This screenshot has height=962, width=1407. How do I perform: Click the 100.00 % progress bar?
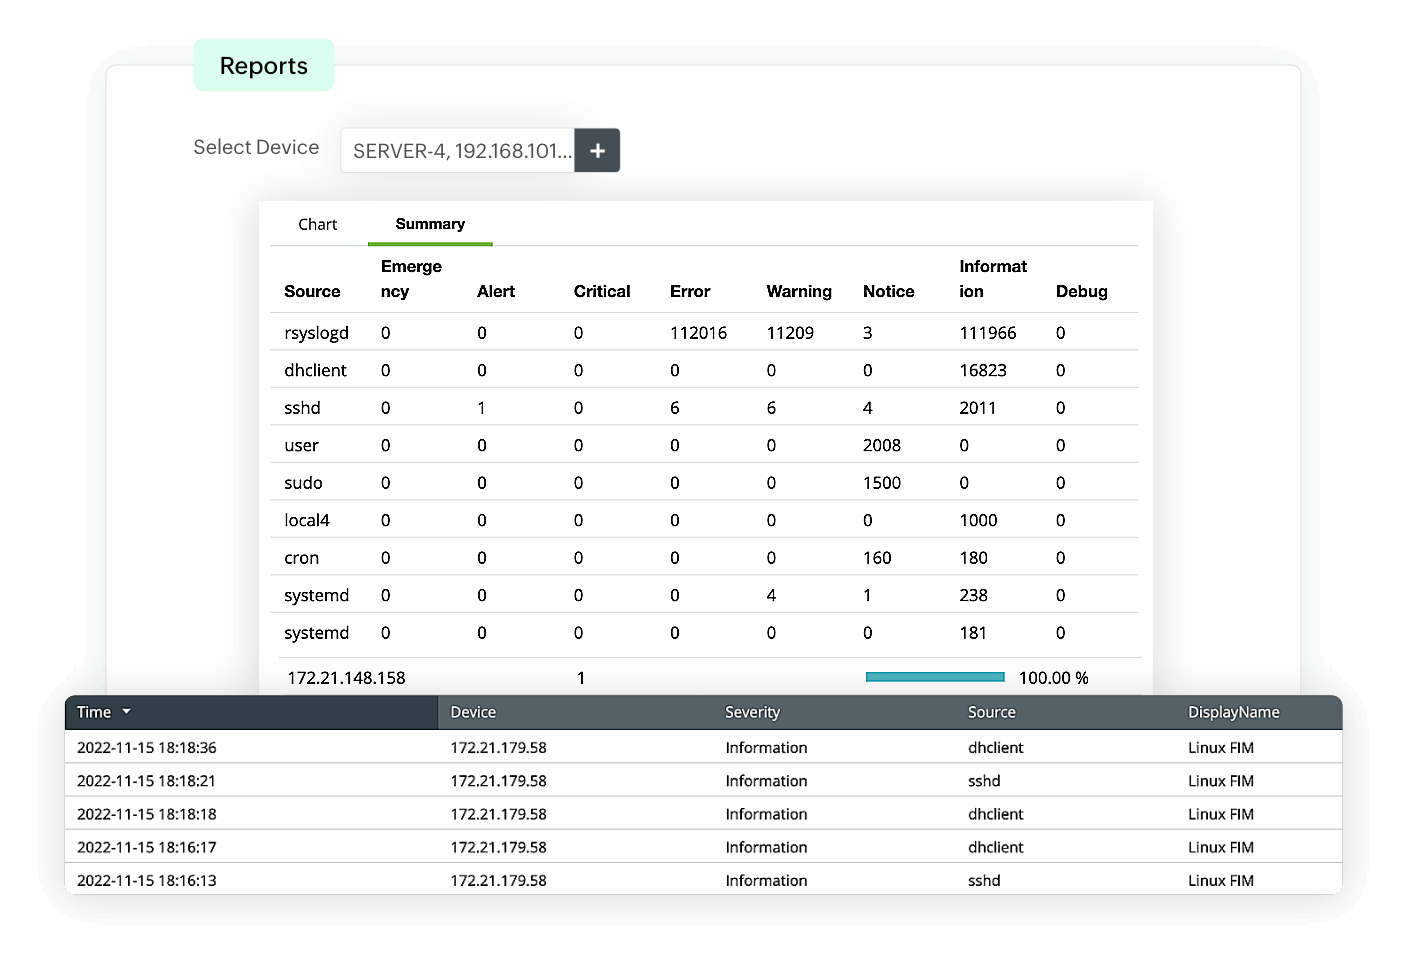pos(935,677)
